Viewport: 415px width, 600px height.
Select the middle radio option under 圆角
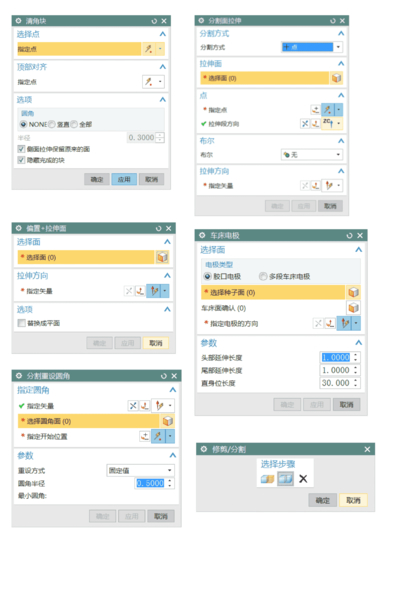tap(52, 124)
